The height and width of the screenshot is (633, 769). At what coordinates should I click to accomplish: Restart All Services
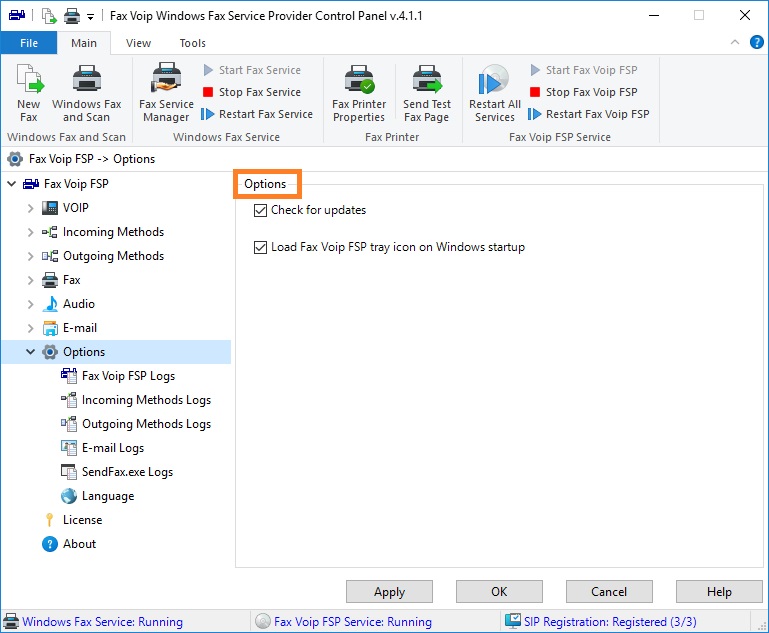(x=494, y=93)
